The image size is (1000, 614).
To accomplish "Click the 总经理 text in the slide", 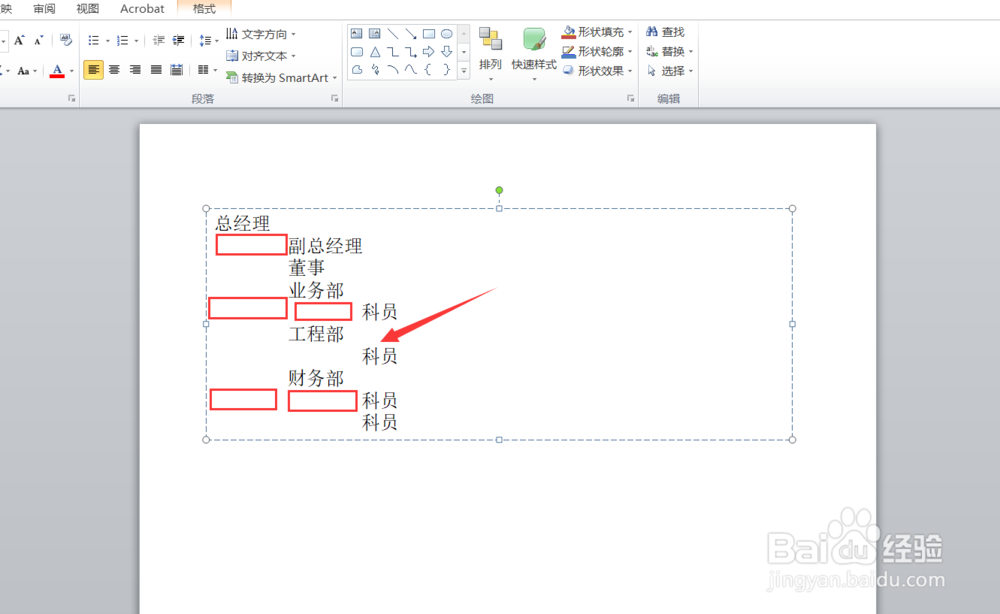I will point(242,224).
